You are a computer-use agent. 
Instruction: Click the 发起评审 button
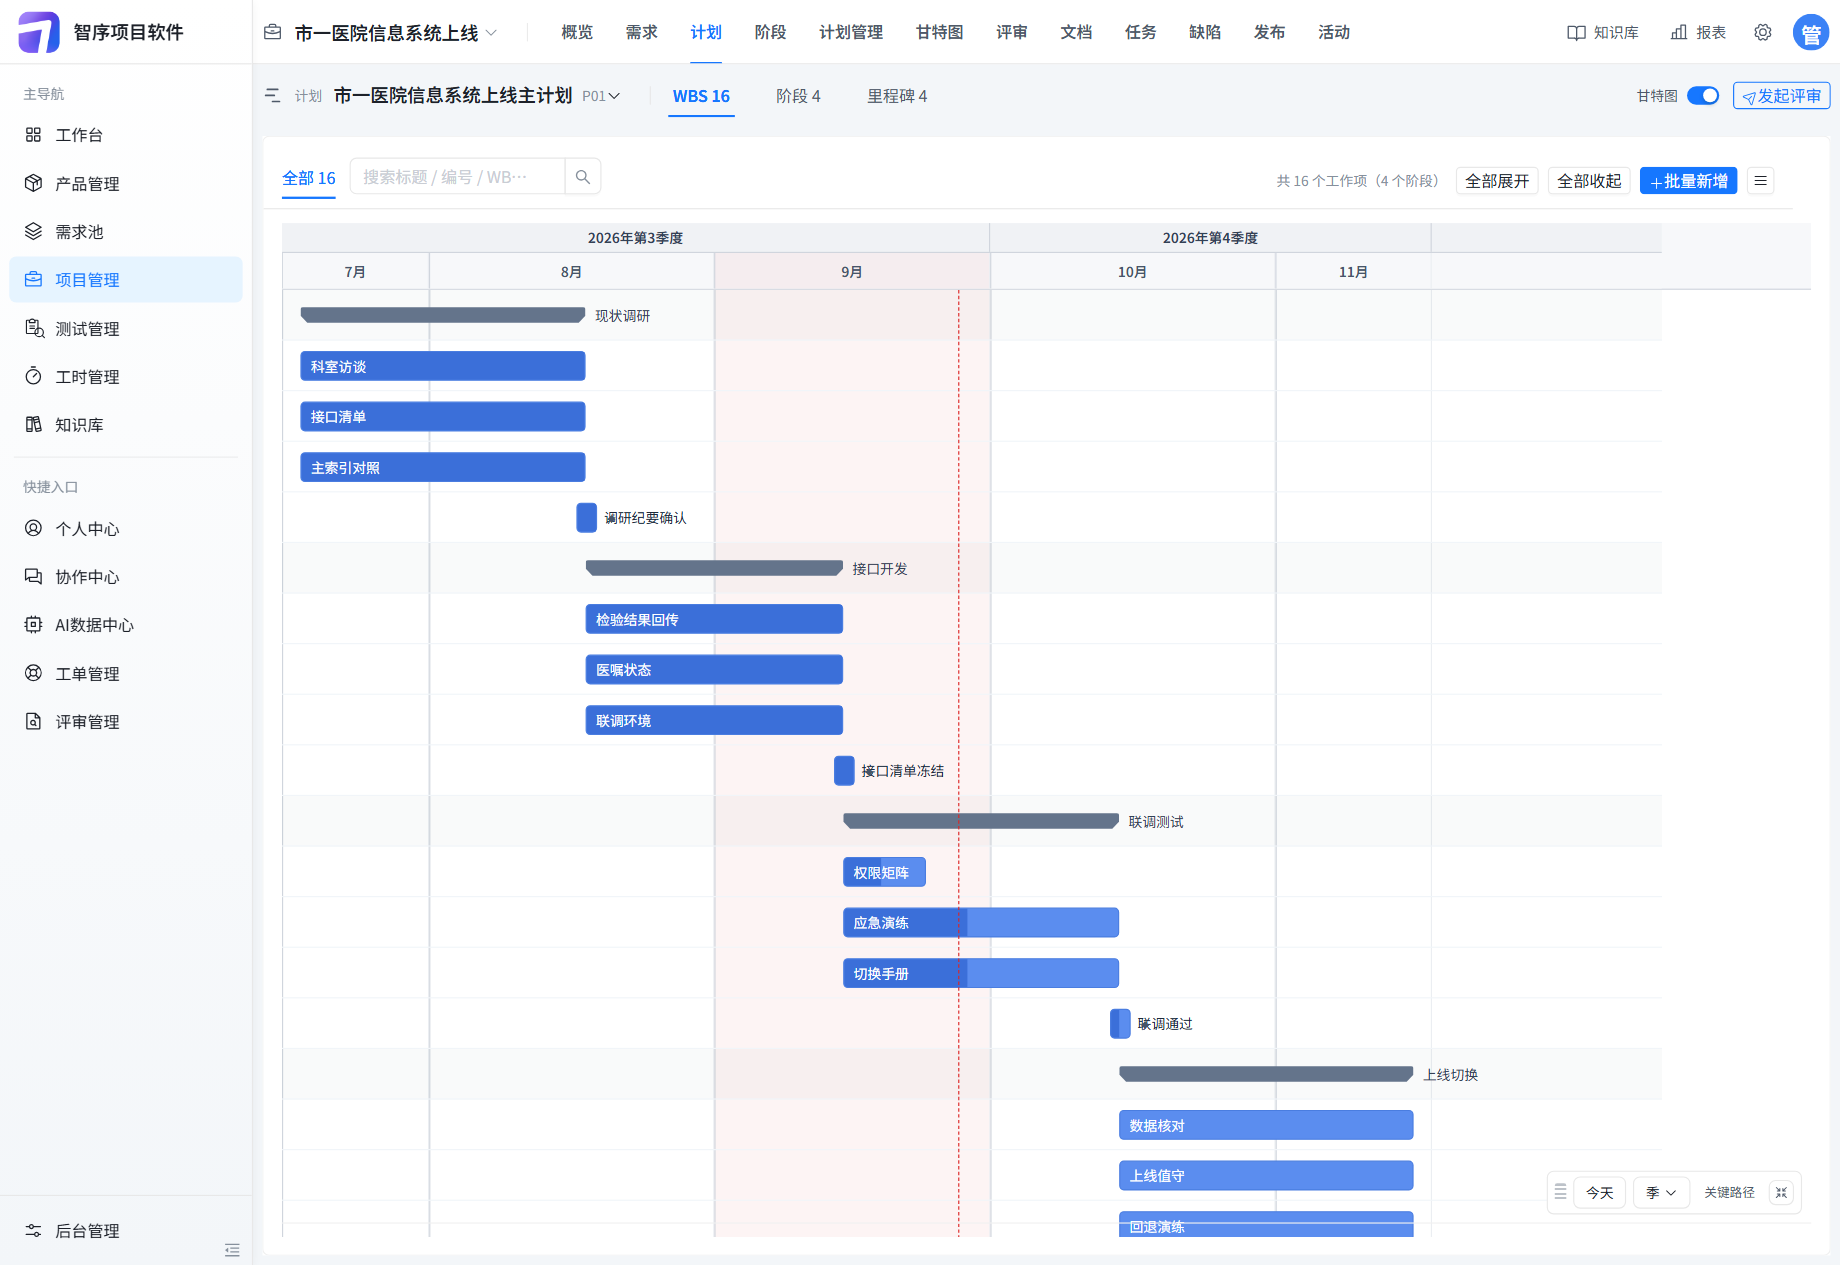(1782, 96)
